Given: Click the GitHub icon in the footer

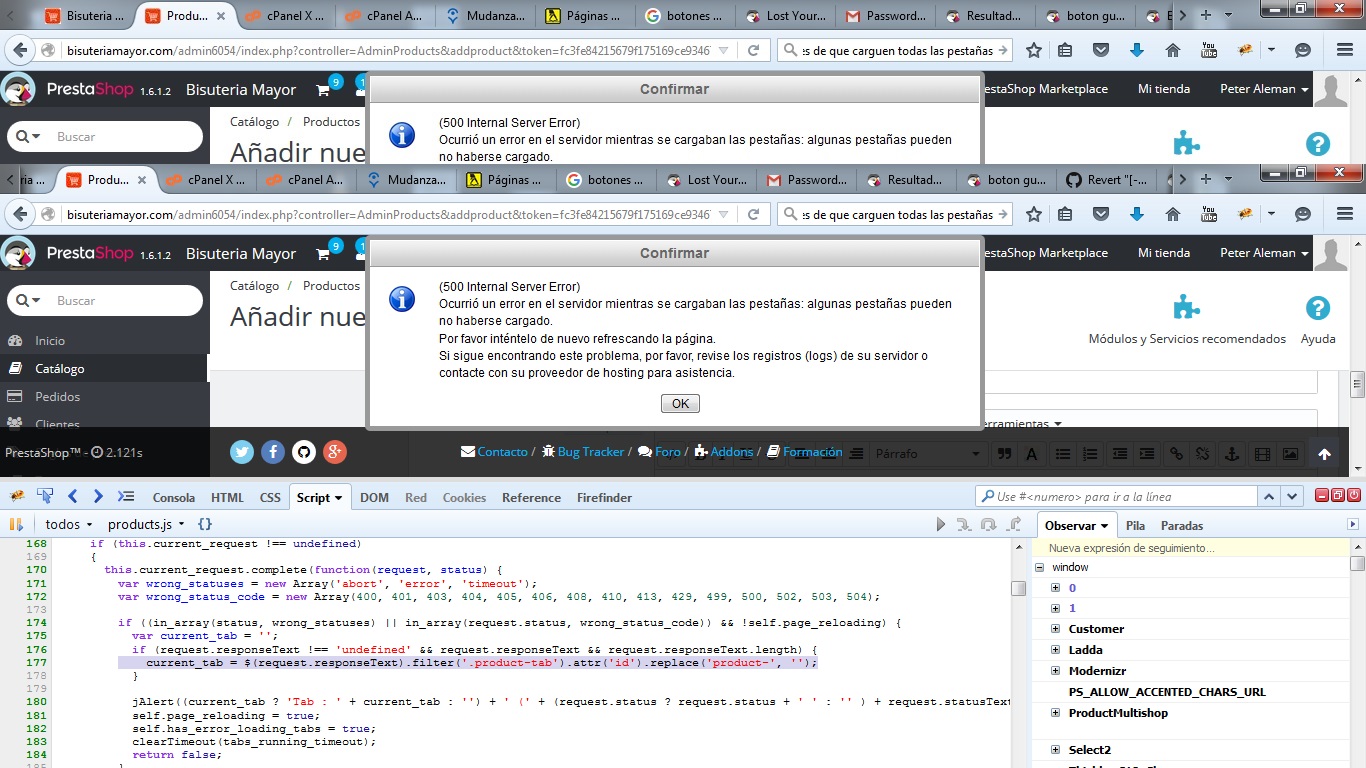Looking at the screenshot, I should [304, 452].
